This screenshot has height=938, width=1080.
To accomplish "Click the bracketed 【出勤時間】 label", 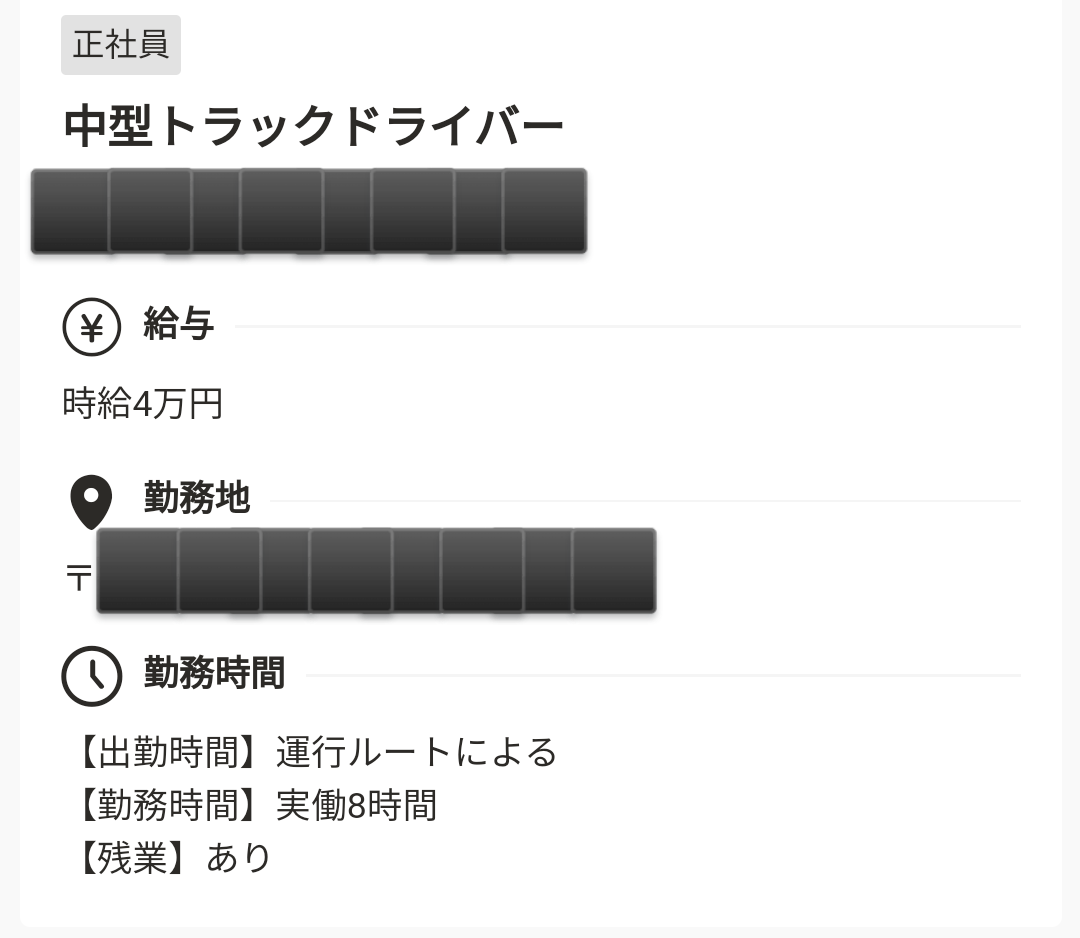I will 168,752.
